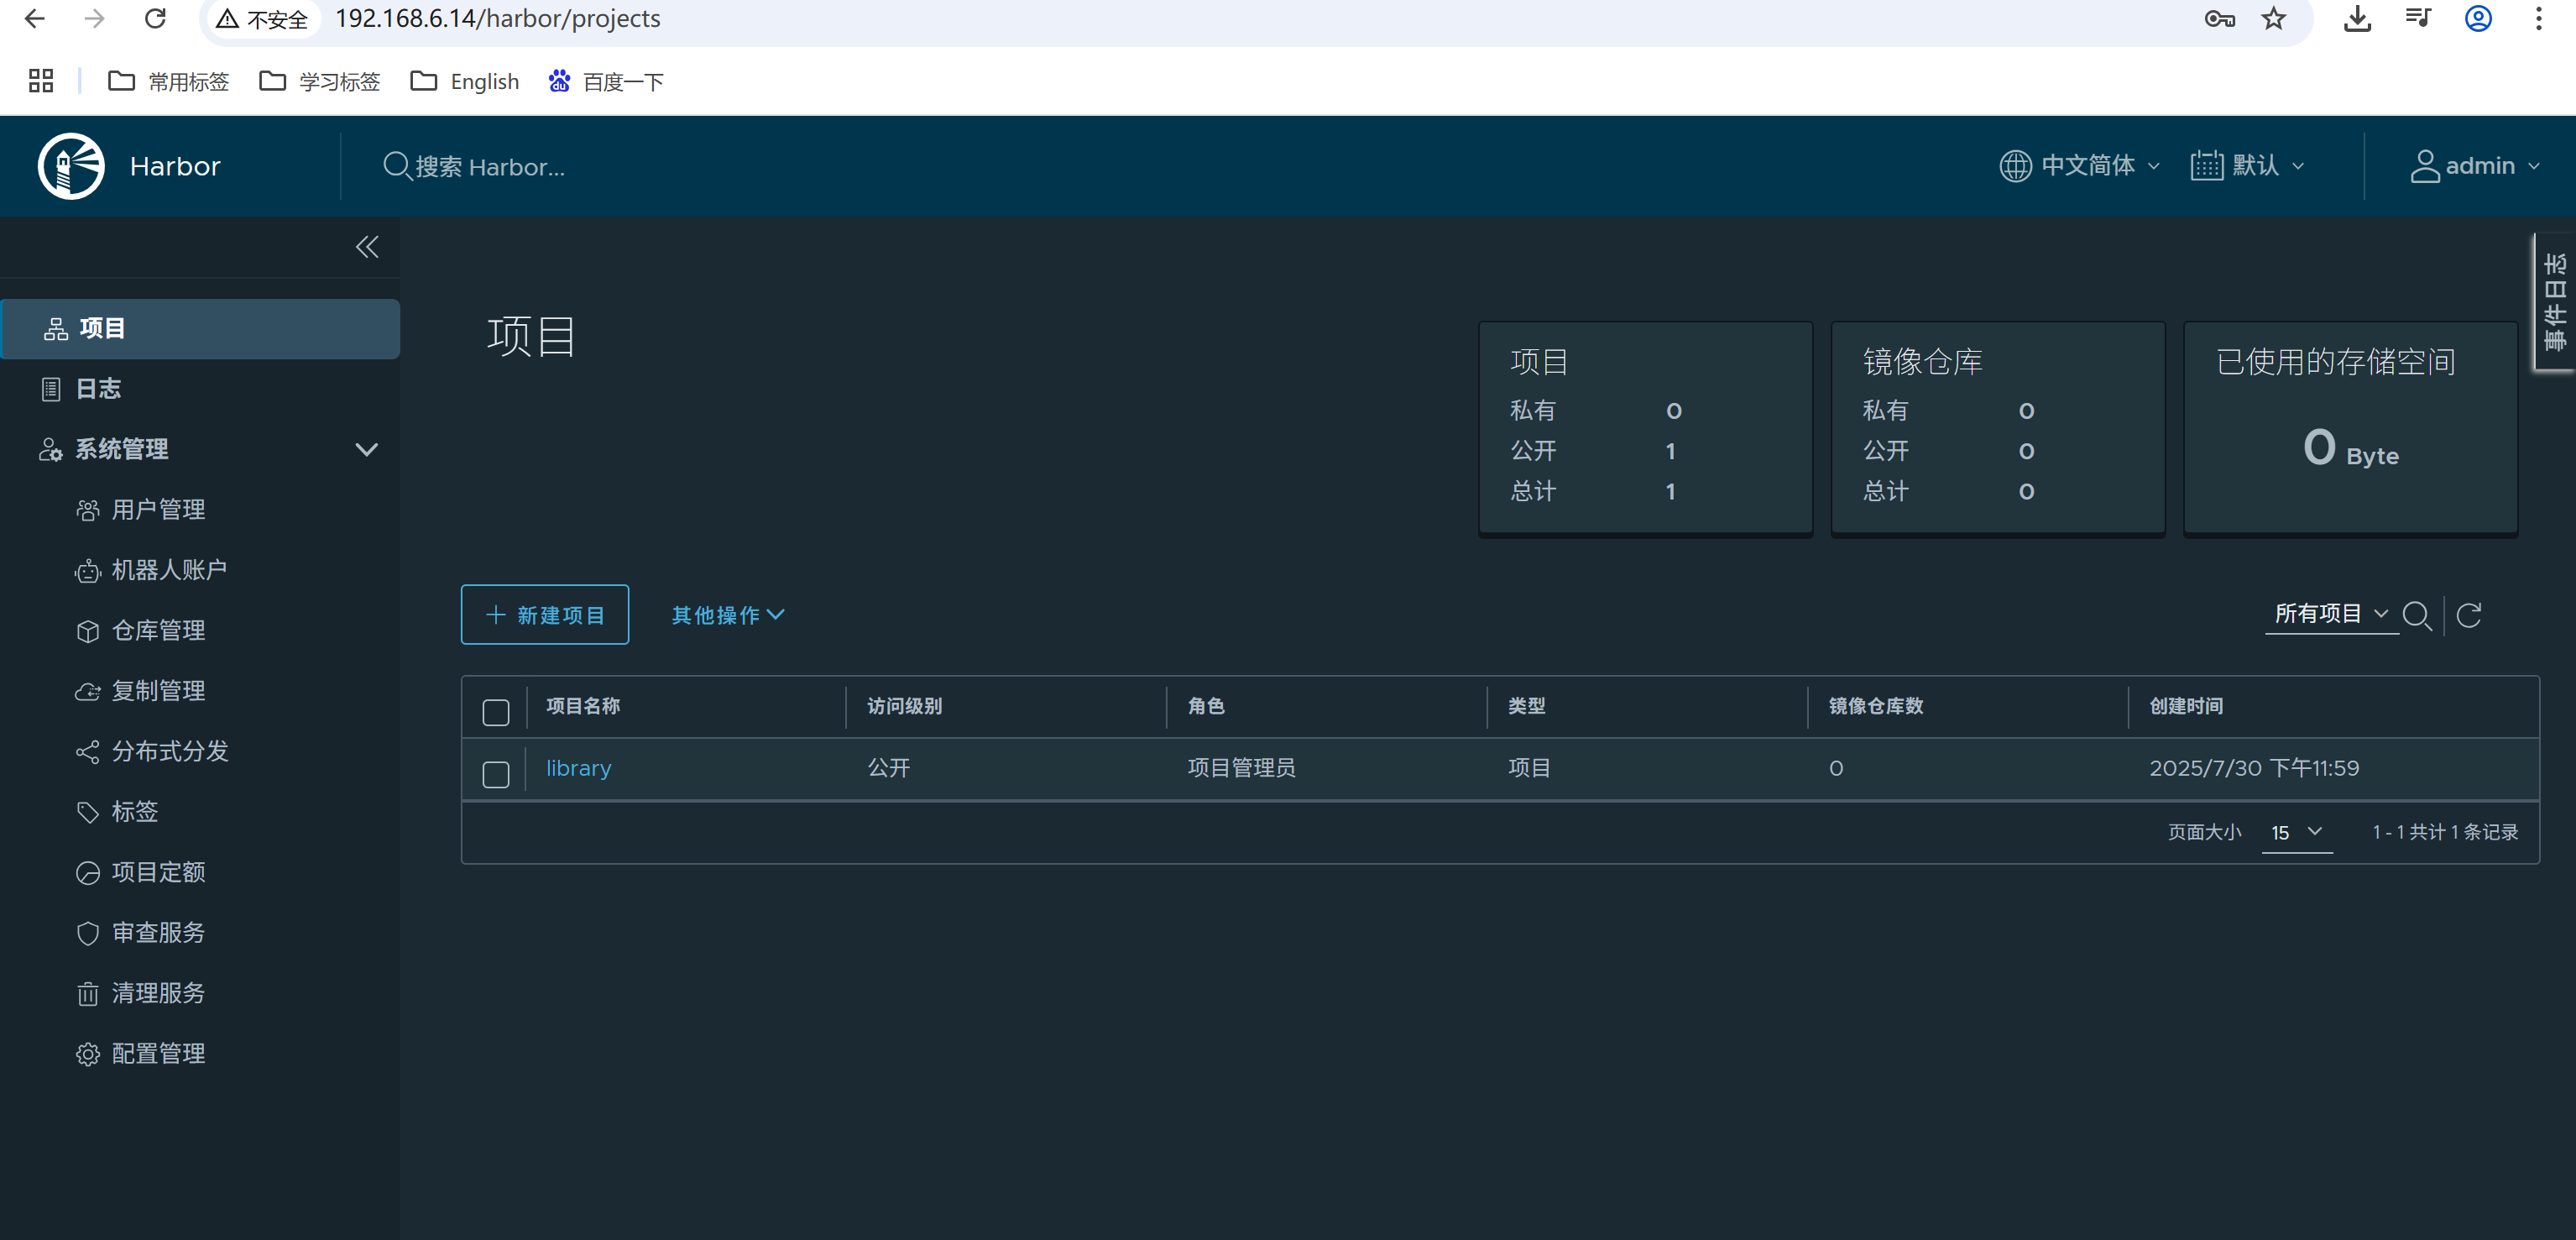
Task: Open the project search magnifier icon
Action: (x=2417, y=615)
